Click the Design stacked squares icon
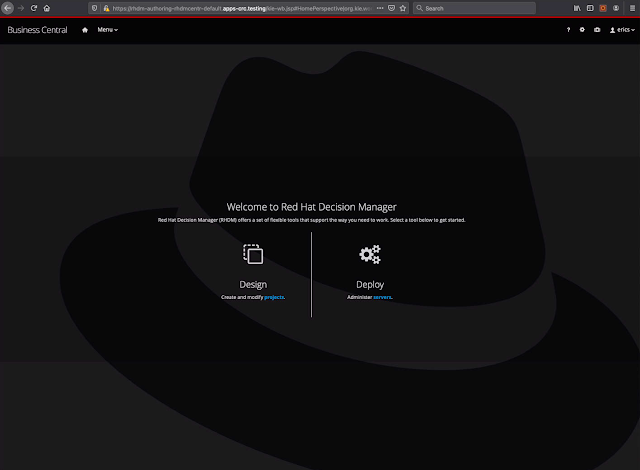Image resolution: width=640 pixels, height=470 pixels. coord(253,254)
